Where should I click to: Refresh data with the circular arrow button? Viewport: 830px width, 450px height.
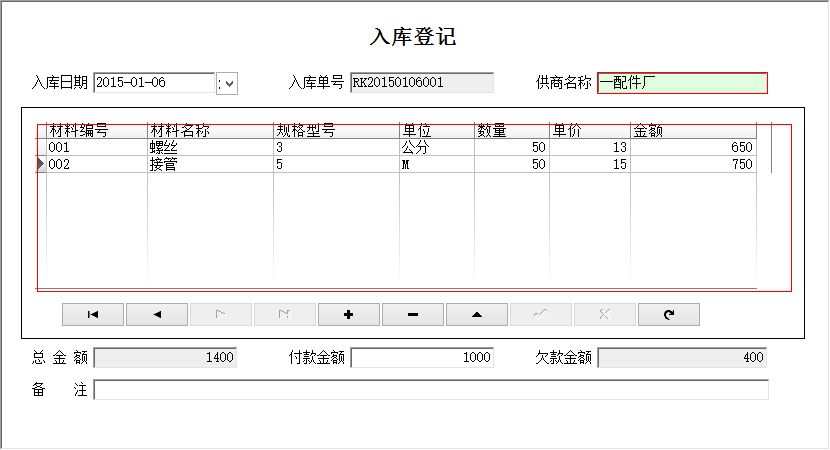pos(668,314)
